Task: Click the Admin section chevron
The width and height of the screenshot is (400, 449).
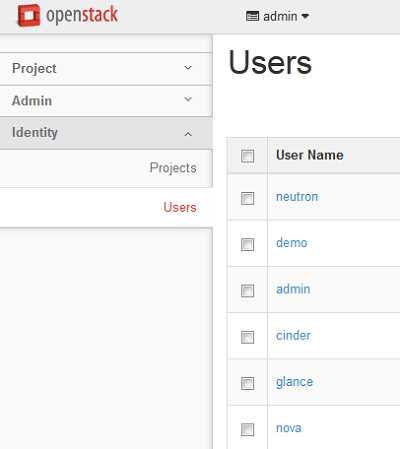Action: click(x=188, y=99)
